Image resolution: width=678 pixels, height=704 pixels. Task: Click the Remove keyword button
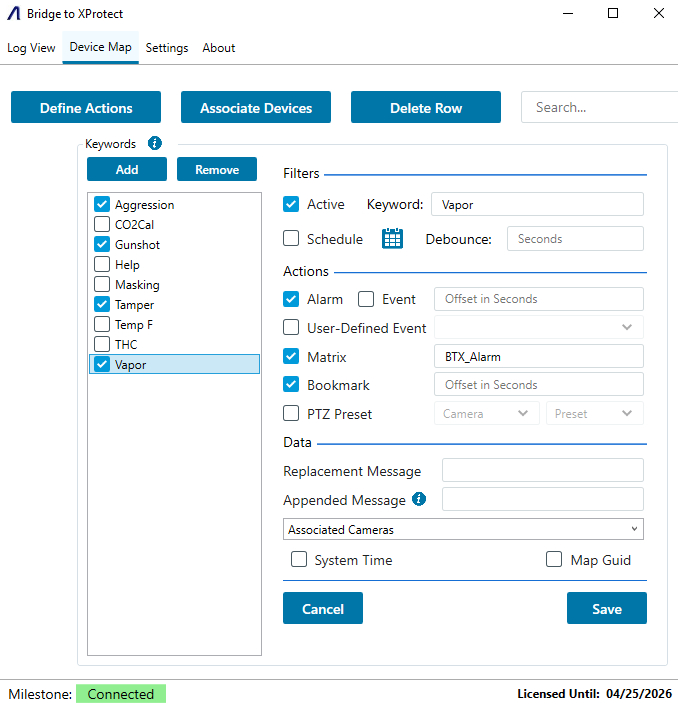pyautogui.click(x=217, y=169)
